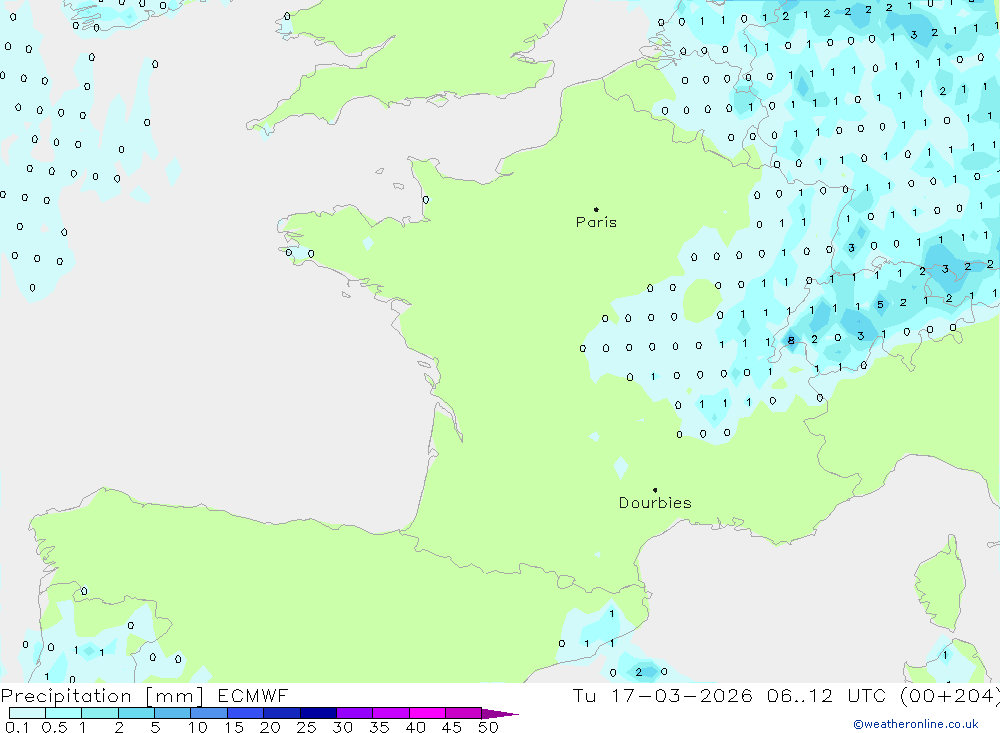The height and width of the screenshot is (733, 1000).
Task: Click the Dourbies location marker dot
Action: pyautogui.click(x=655, y=490)
